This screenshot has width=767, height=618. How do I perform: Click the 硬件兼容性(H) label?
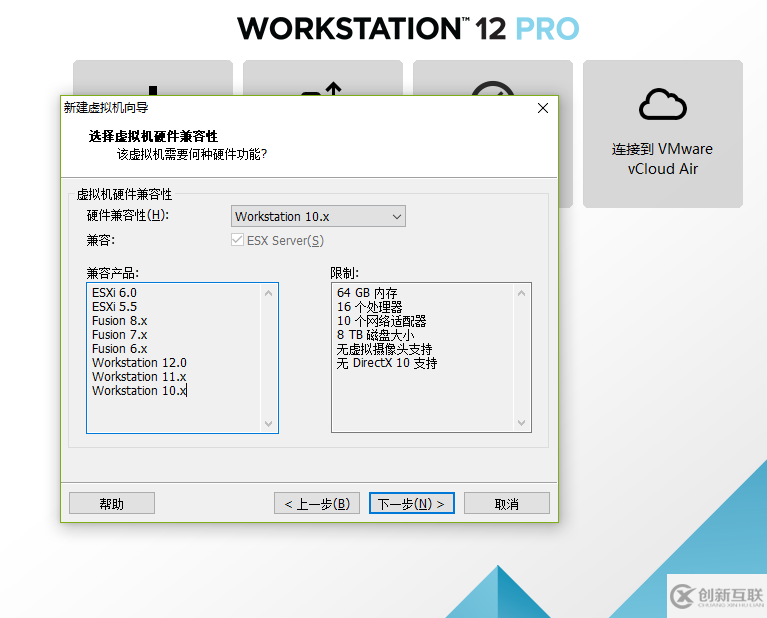point(128,215)
